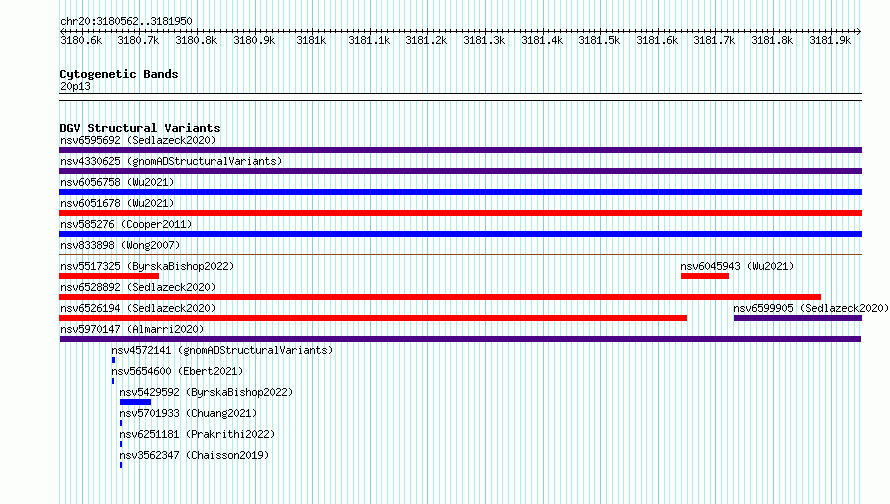This screenshot has height=504, width=890.
Task: Select the purple bar under nsv4330625
Action: 460,171
